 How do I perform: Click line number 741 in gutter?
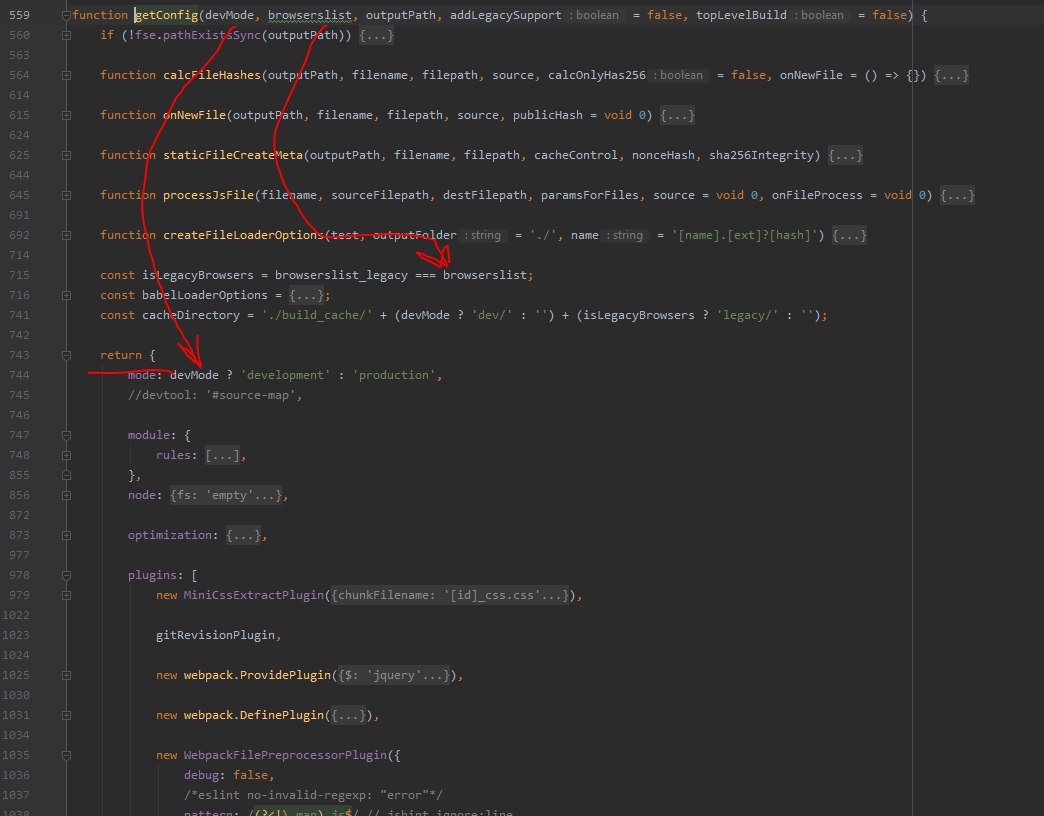[x=19, y=315]
